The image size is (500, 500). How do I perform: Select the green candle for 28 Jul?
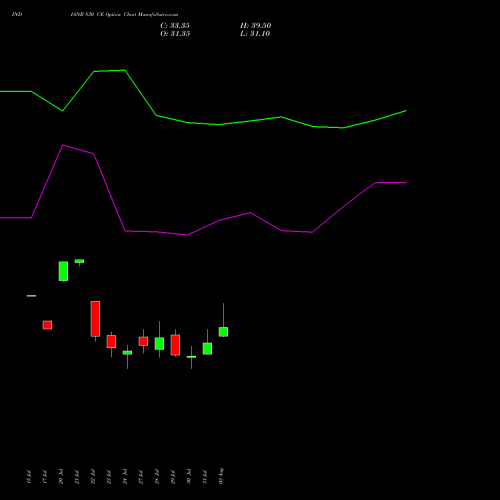(x=159, y=344)
